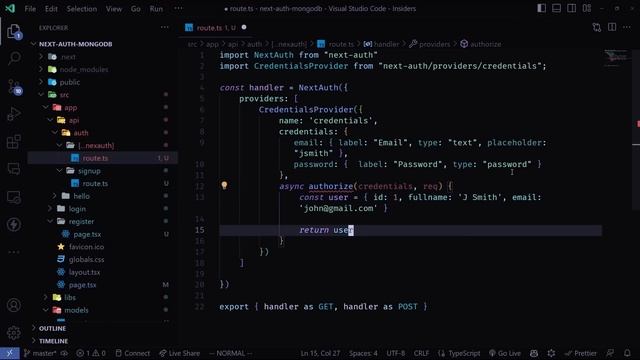Open the Thunder Client lightning icon
This screenshot has height=360, width=640.
(x=14, y=224)
